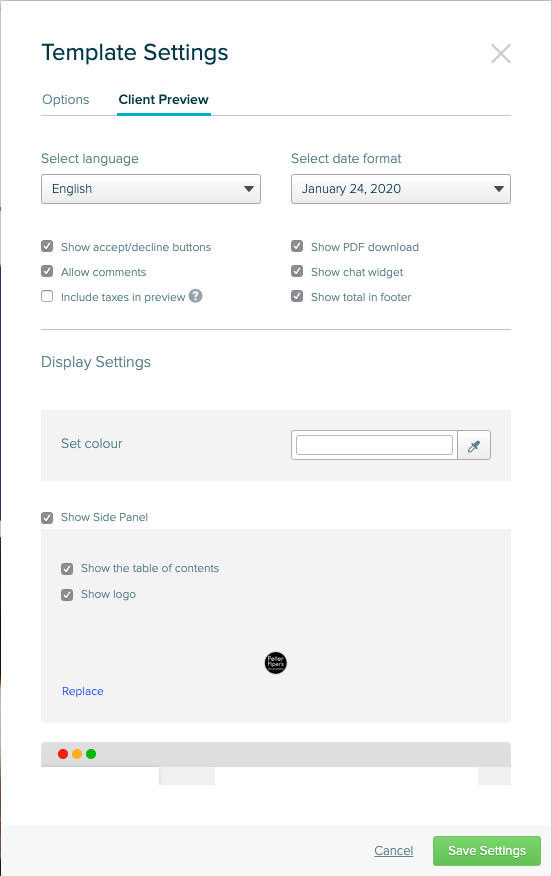Click the yellow dot in browser preview
Image resolution: width=552 pixels, height=876 pixels.
(77, 754)
